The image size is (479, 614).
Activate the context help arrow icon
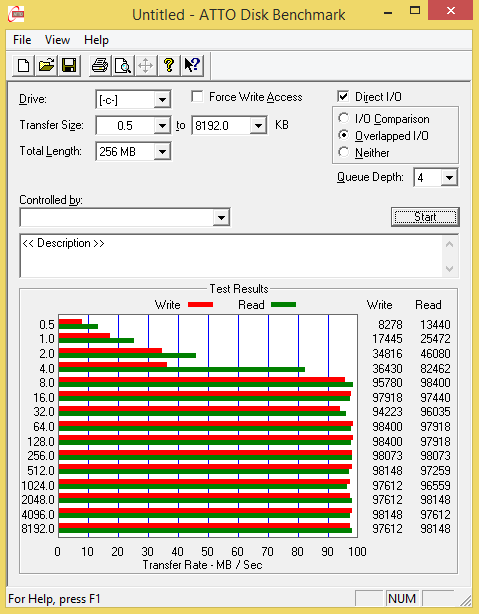point(192,65)
